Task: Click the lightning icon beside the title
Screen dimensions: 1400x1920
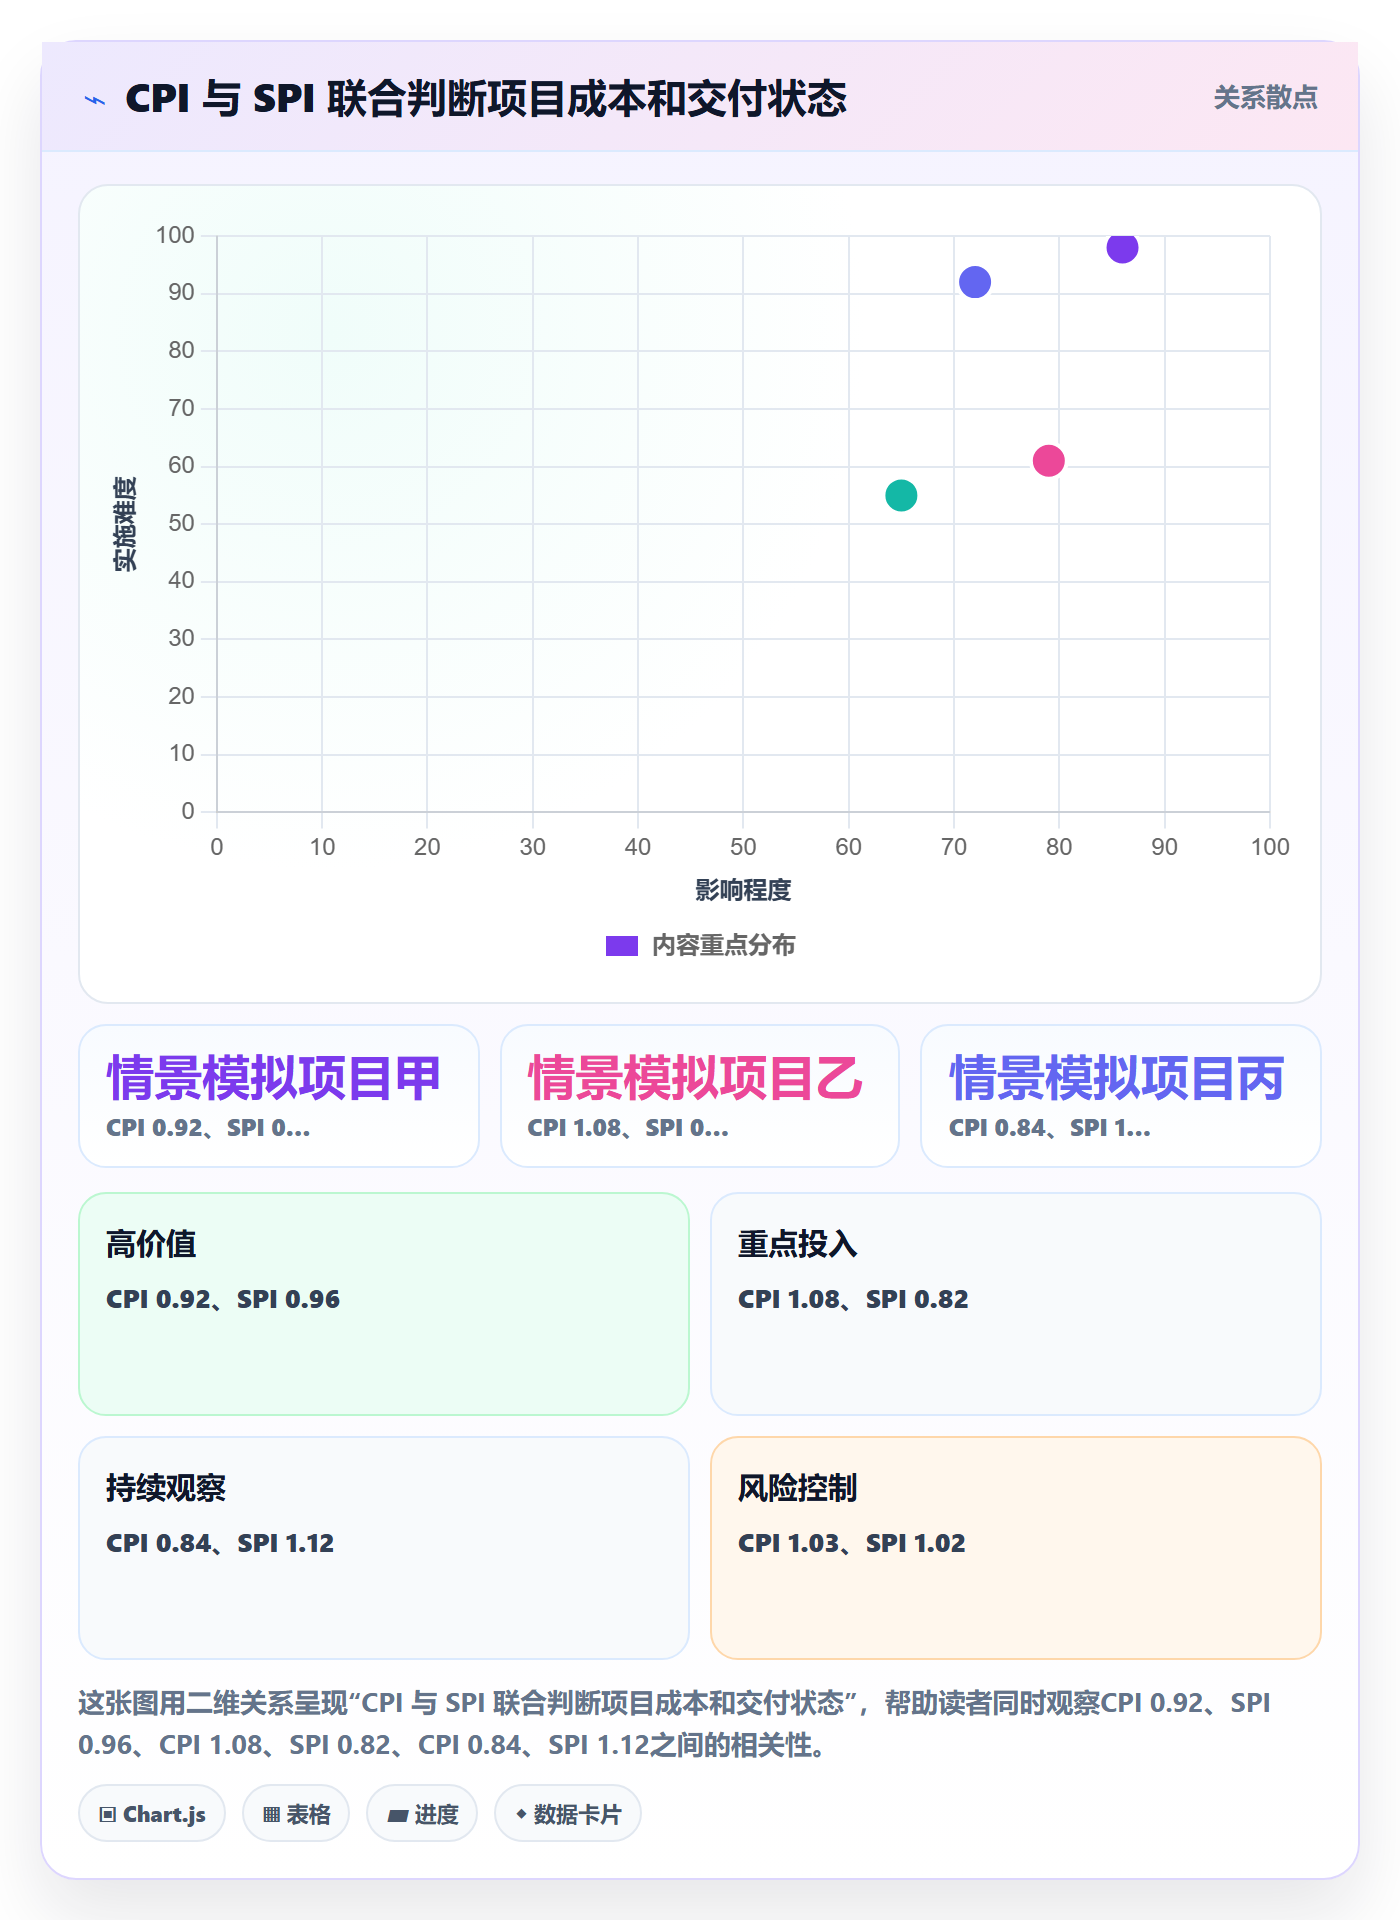Action: (95, 100)
